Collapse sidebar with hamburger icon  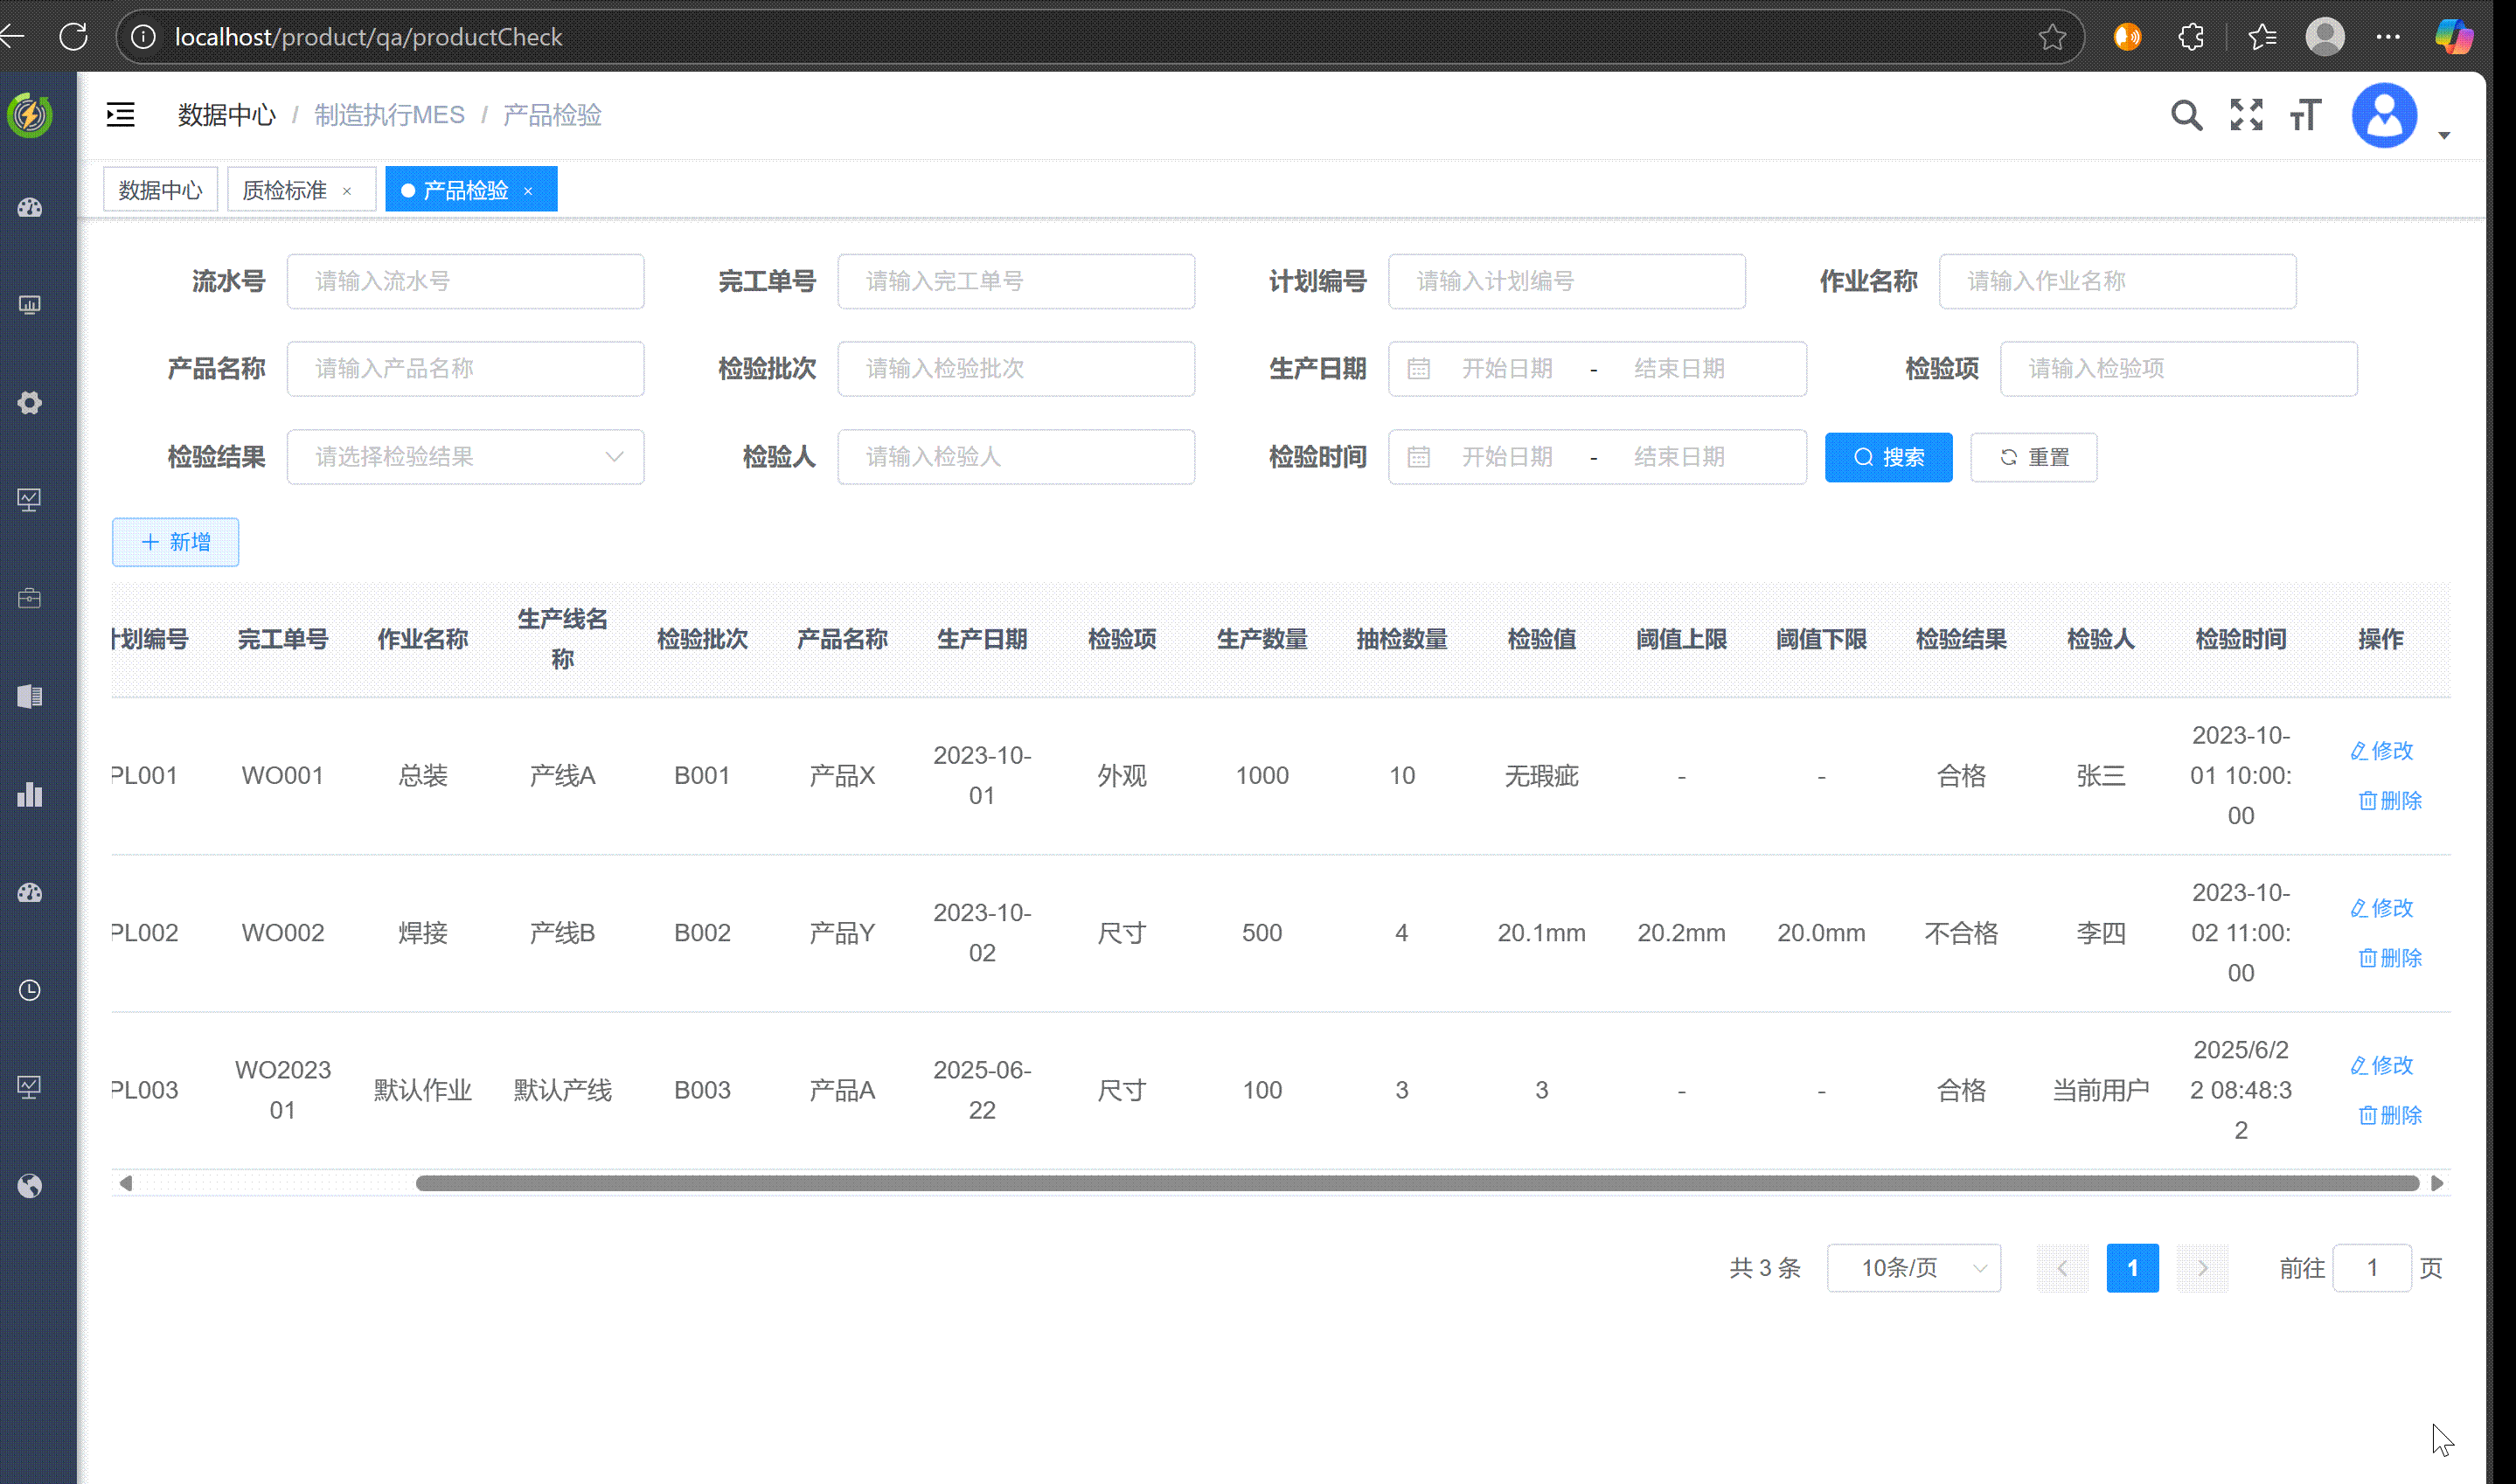click(121, 114)
